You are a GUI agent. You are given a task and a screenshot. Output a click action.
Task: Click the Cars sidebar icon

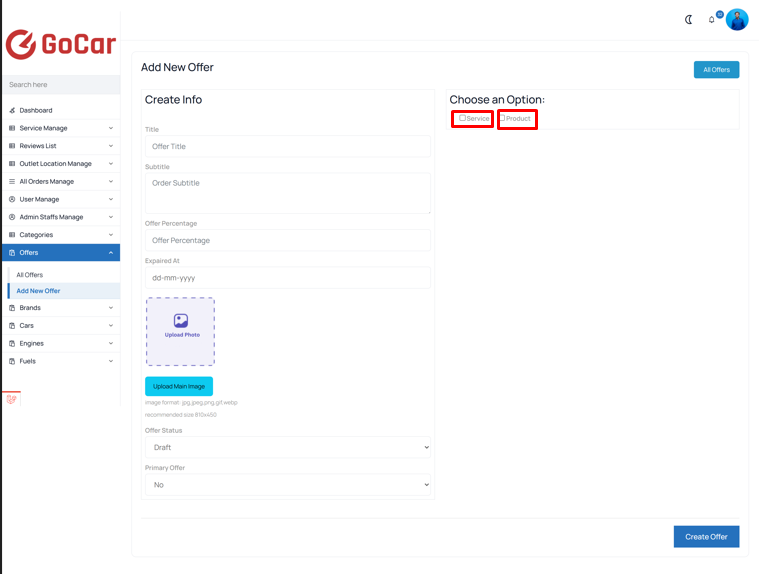pyautogui.click(x=12, y=326)
